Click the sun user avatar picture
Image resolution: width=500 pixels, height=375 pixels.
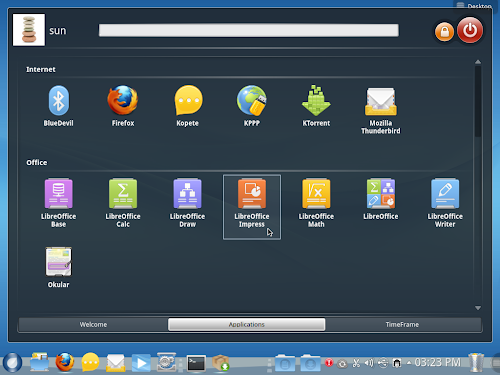click(x=29, y=30)
